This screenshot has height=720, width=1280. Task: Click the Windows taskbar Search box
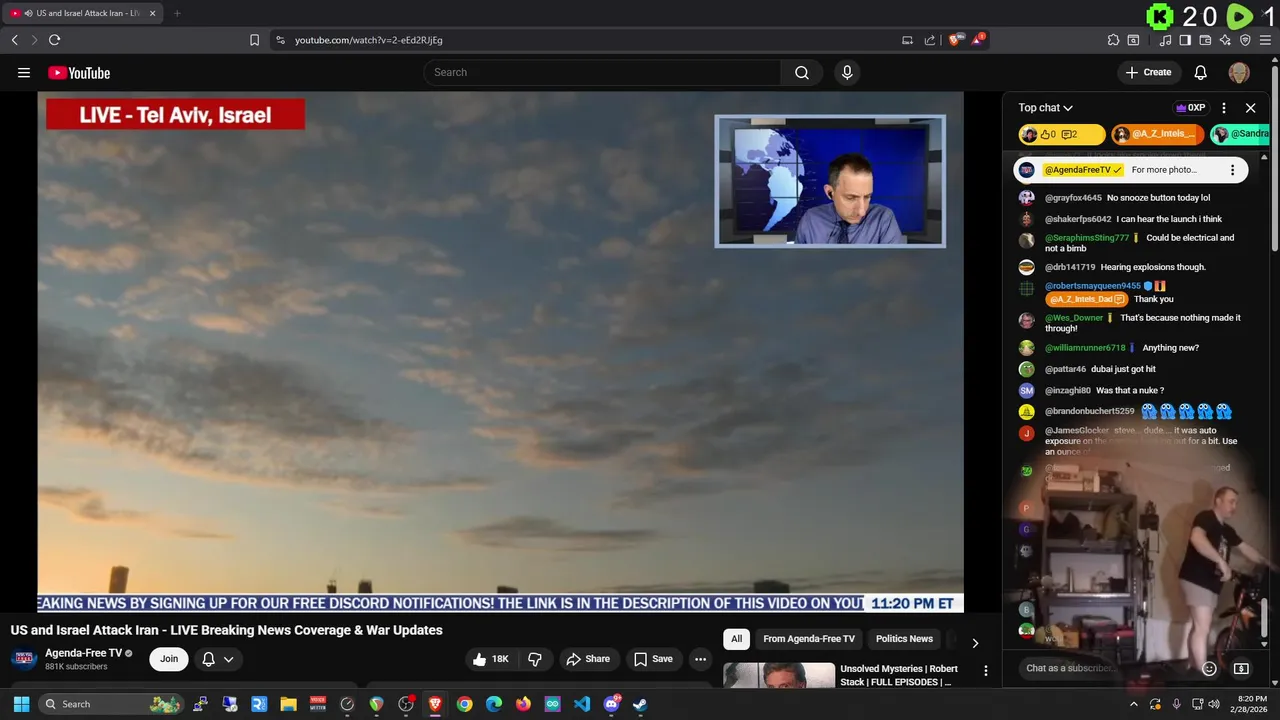113,704
